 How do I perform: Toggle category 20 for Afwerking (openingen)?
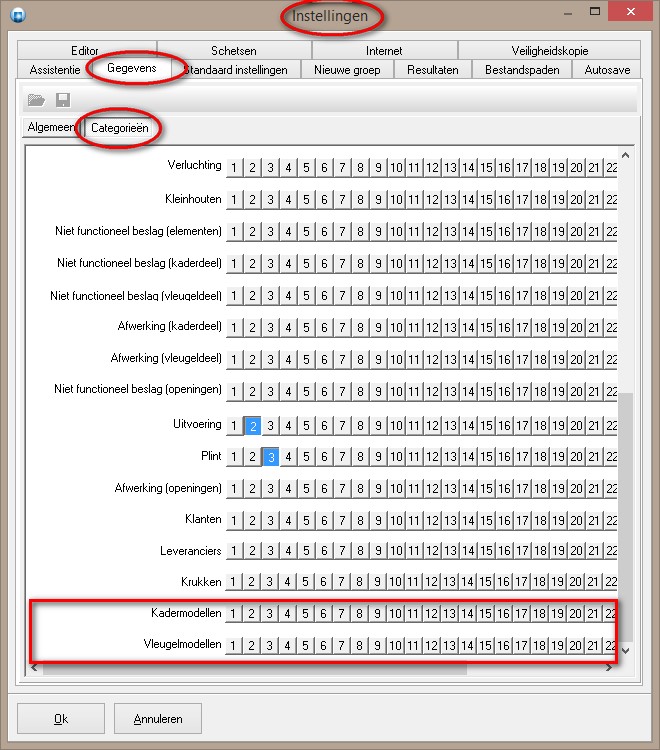(x=576, y=488)
